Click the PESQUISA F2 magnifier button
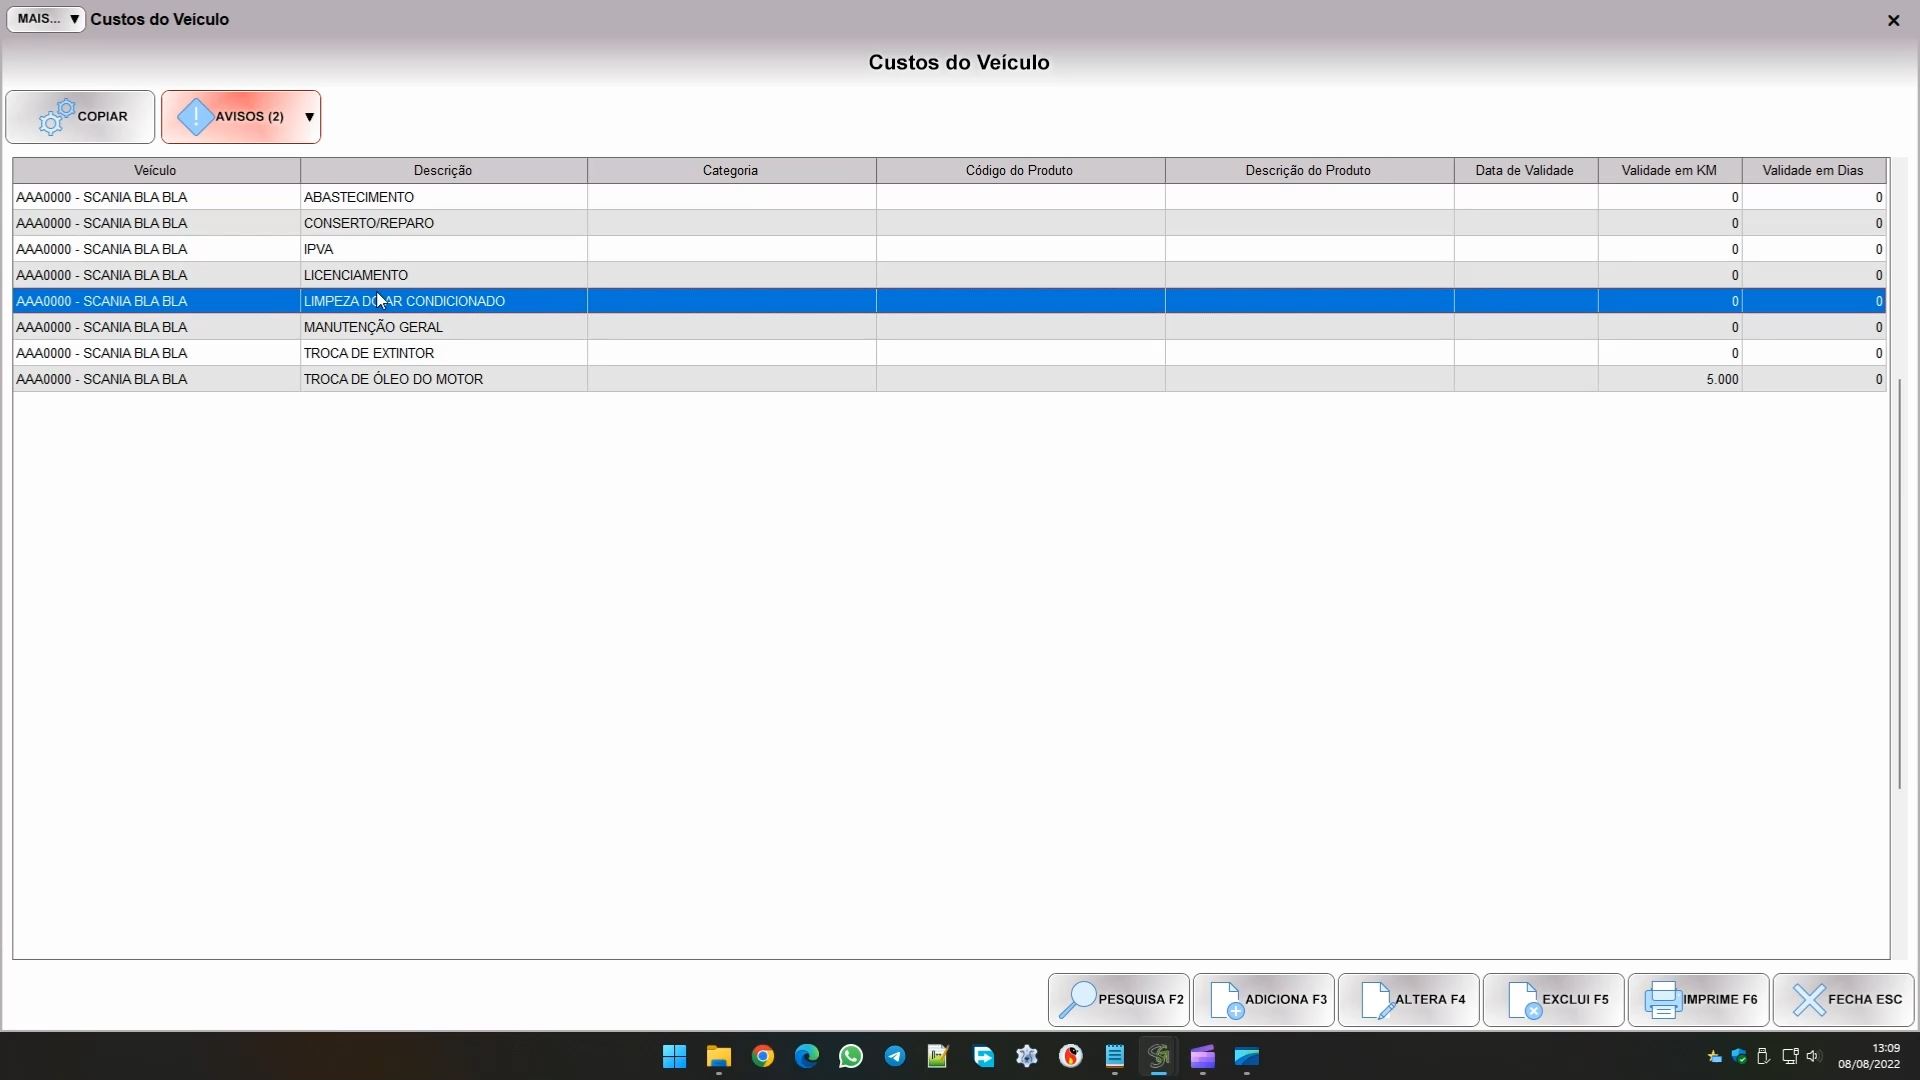This screenshot has height=1080, width=1920. pyautogui.click(x=1119, y=999)
